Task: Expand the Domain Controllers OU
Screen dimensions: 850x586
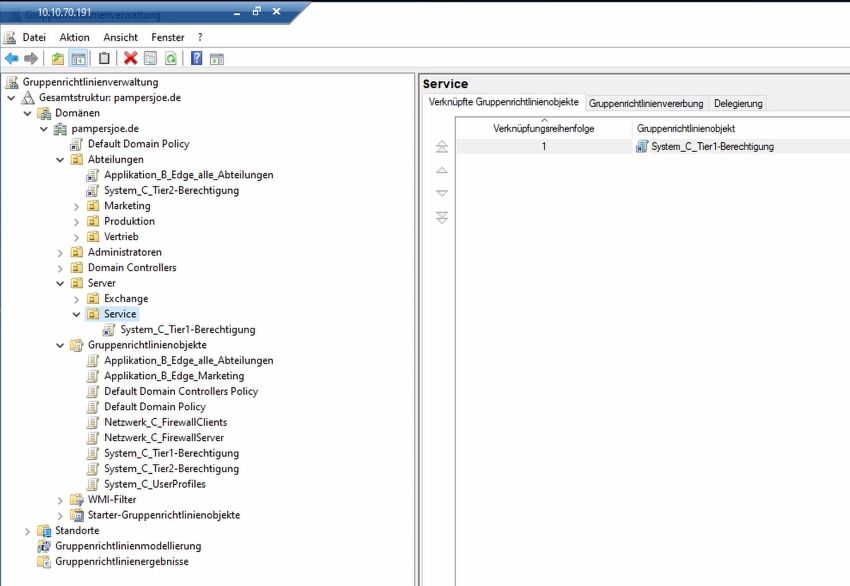Action: pos(60,268)
